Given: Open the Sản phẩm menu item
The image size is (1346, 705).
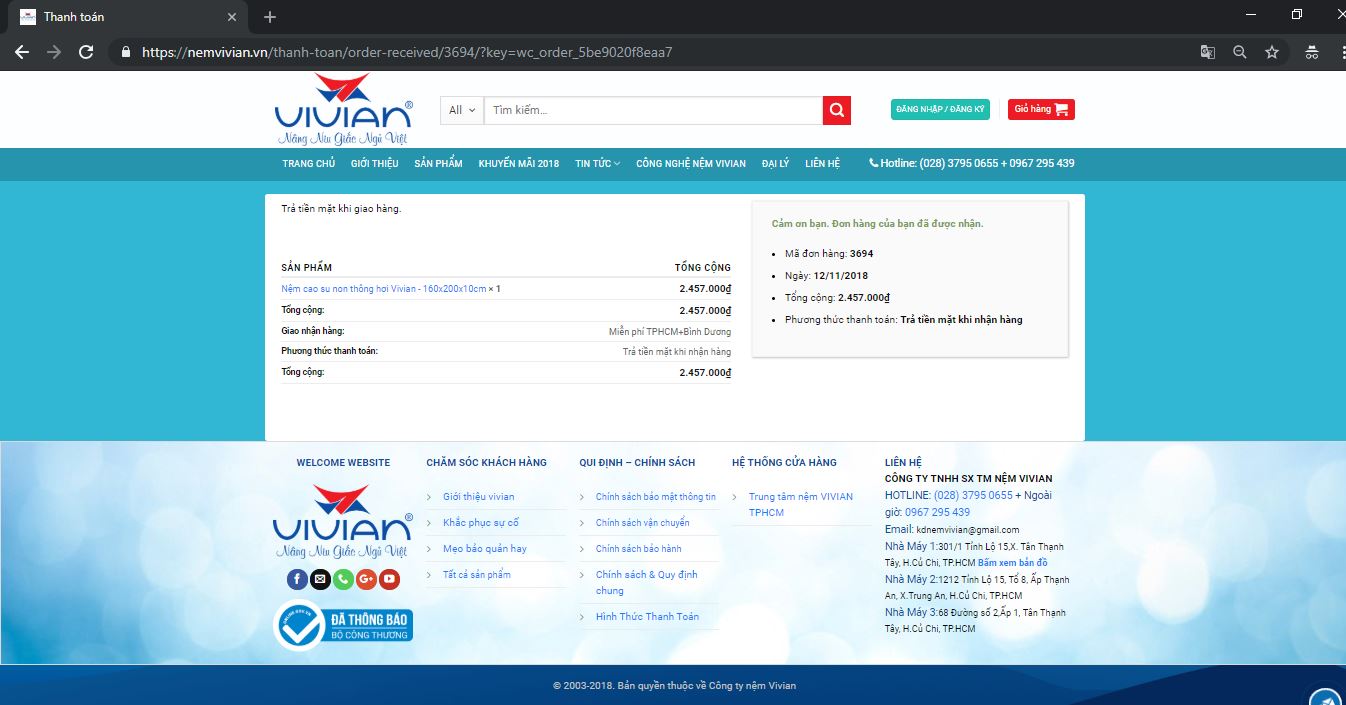Looking at the screenshot, I should coord(438,163).
